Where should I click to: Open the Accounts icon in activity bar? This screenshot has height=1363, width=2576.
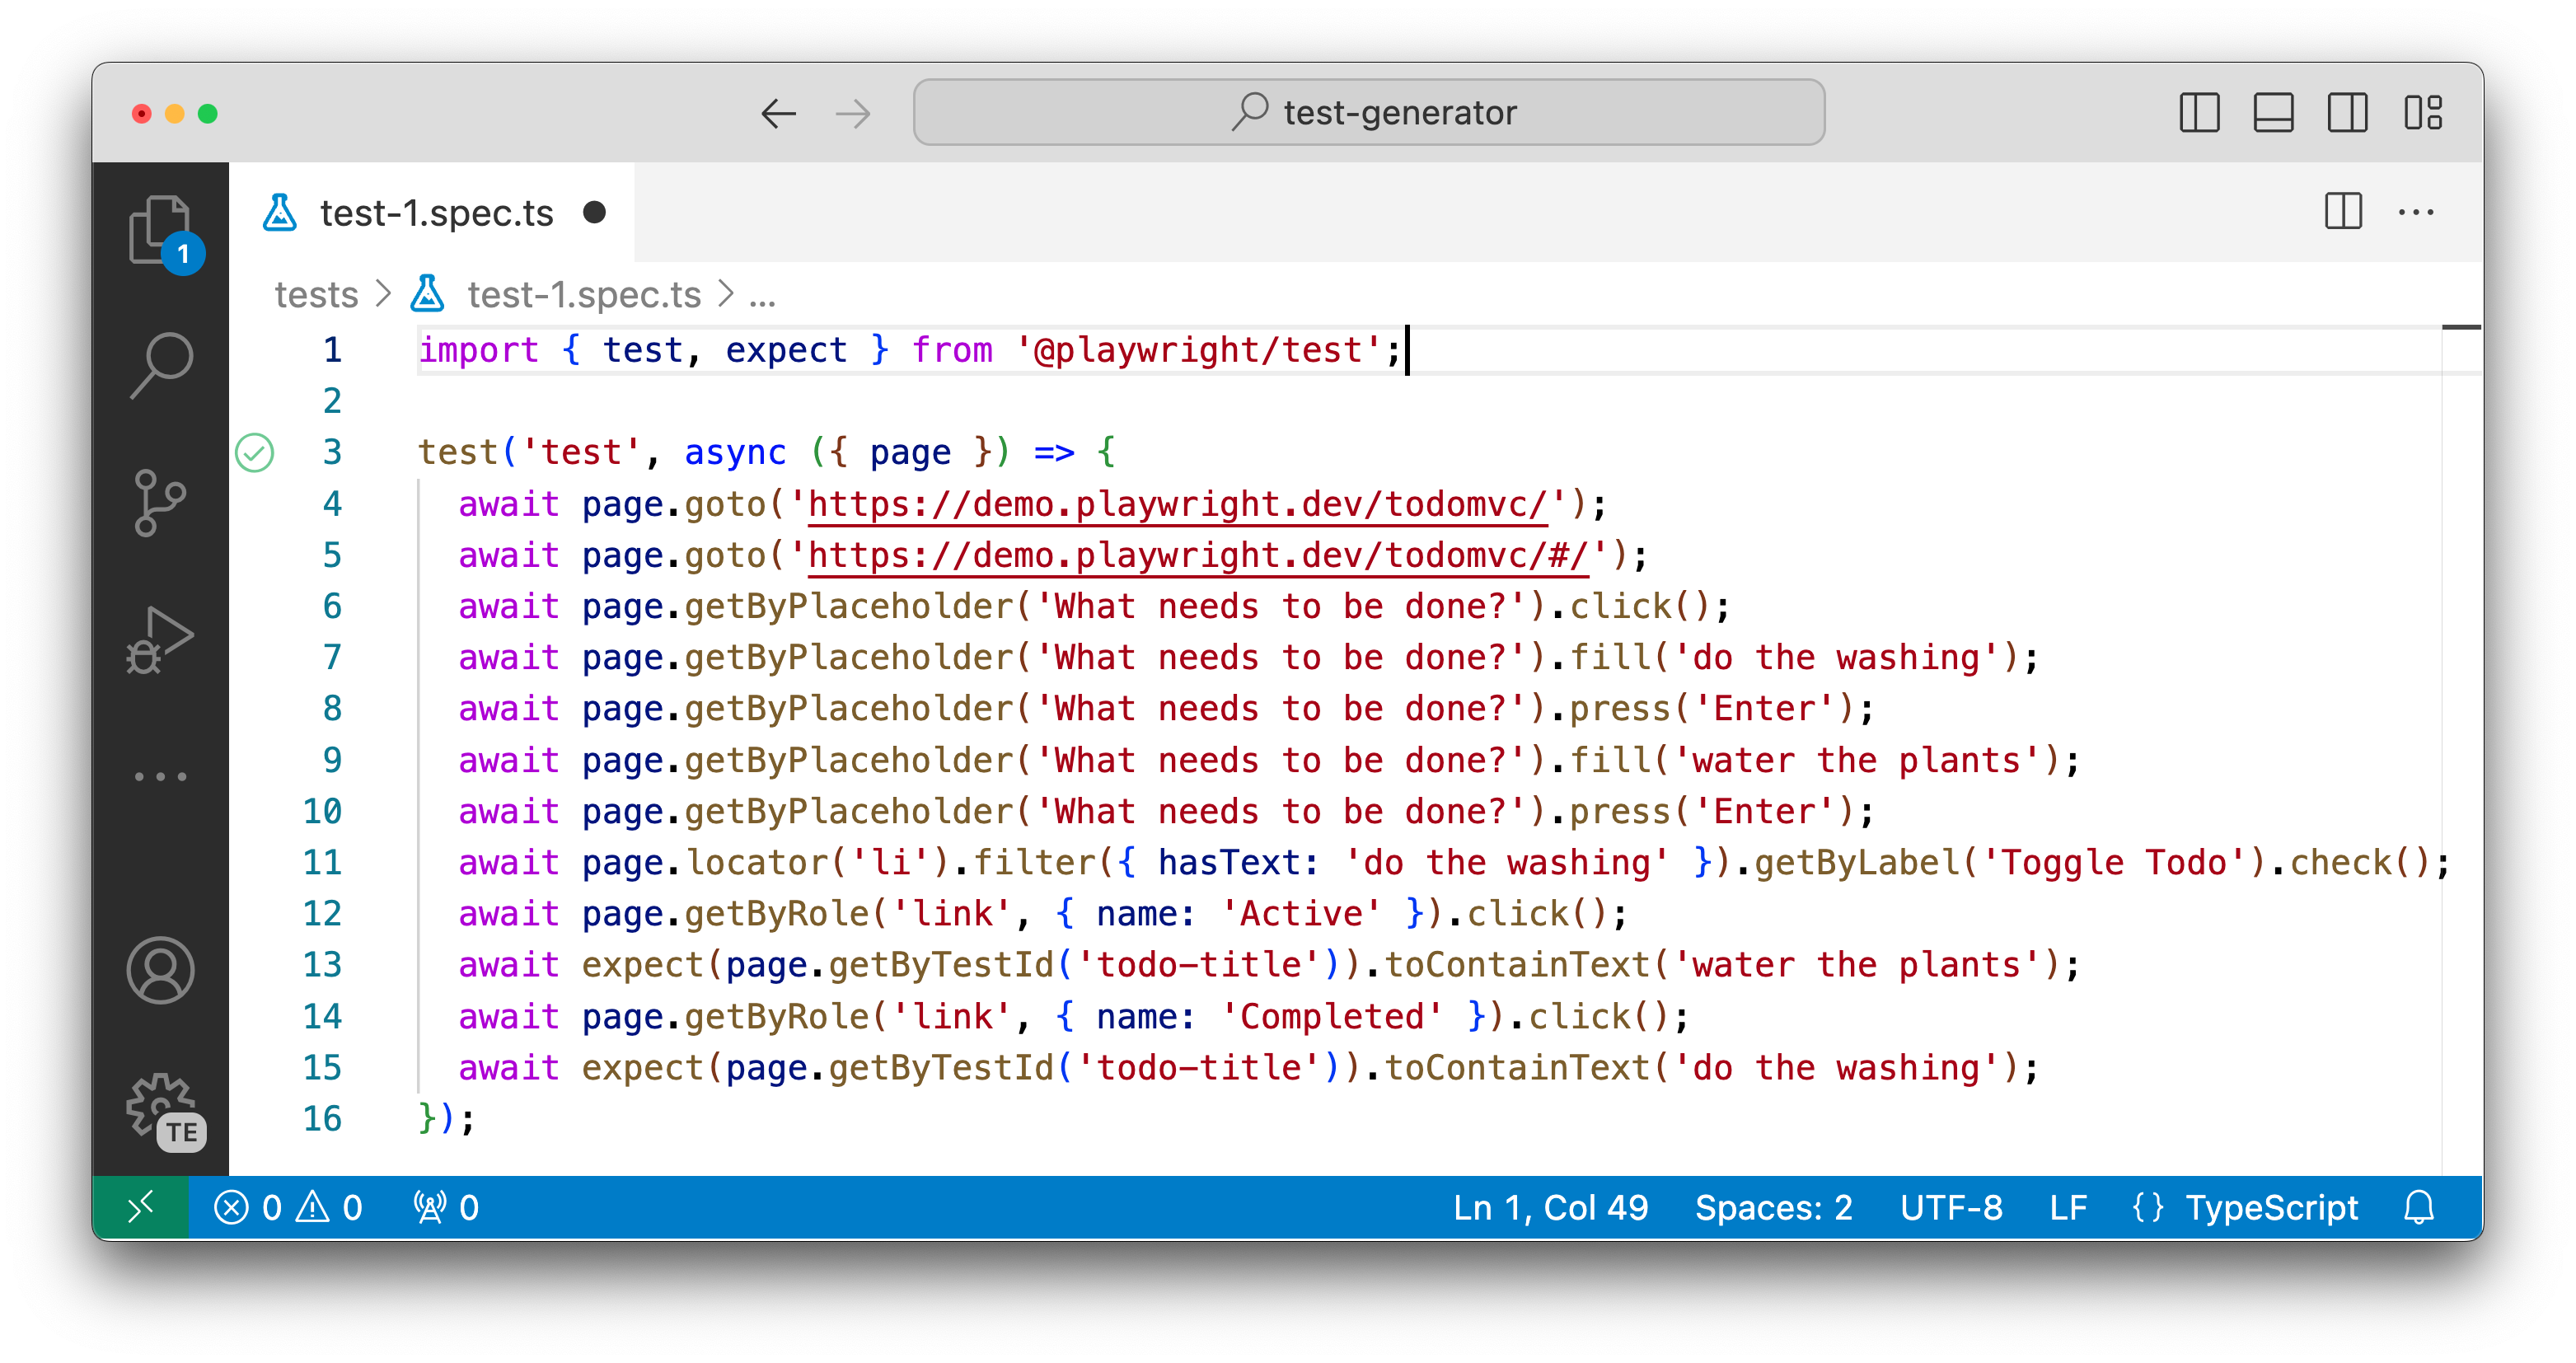[160, 969]
